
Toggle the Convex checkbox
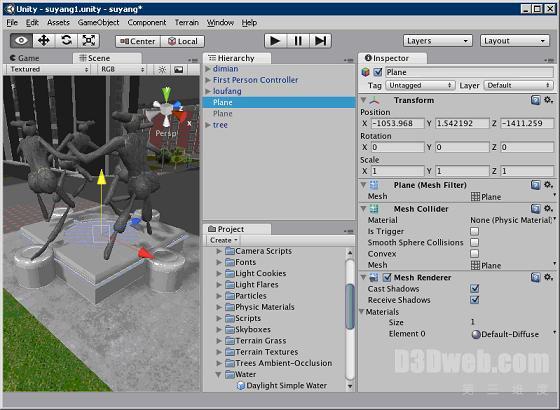(x=474, y=254)
